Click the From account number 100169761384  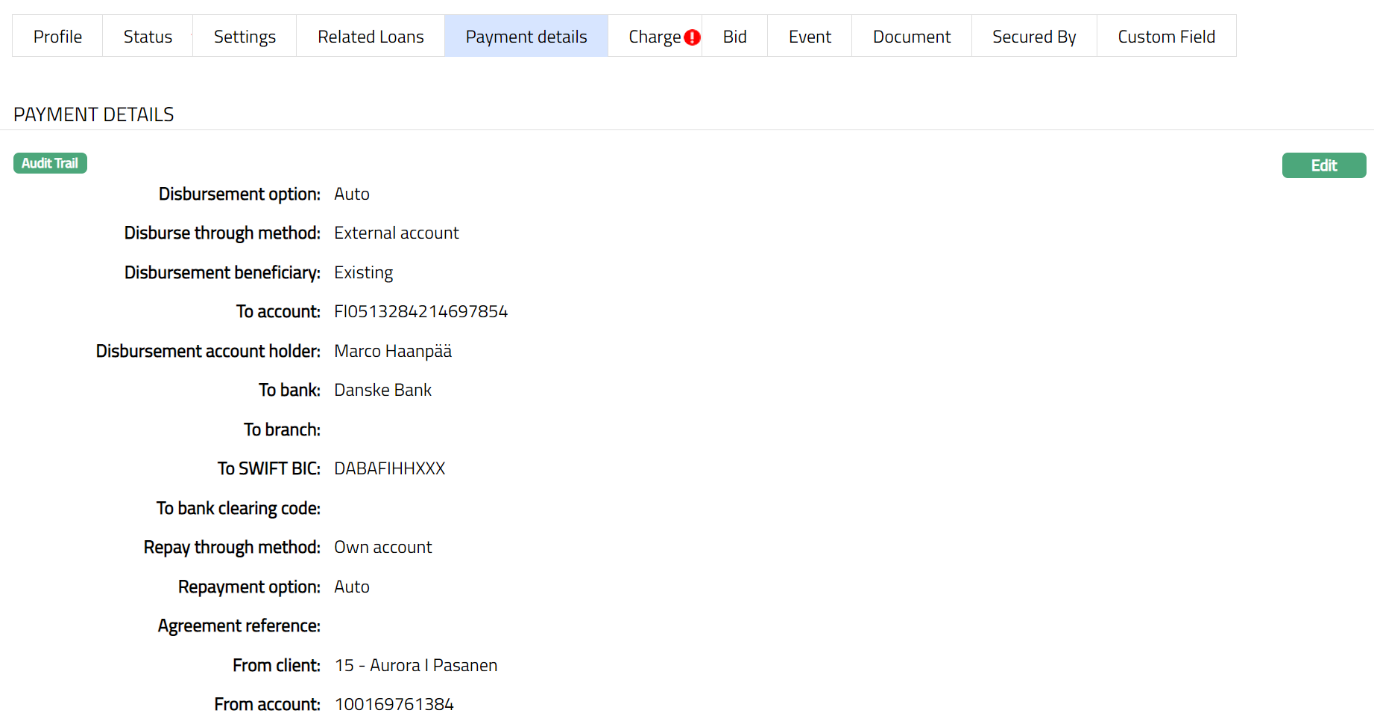pos(394,704)
